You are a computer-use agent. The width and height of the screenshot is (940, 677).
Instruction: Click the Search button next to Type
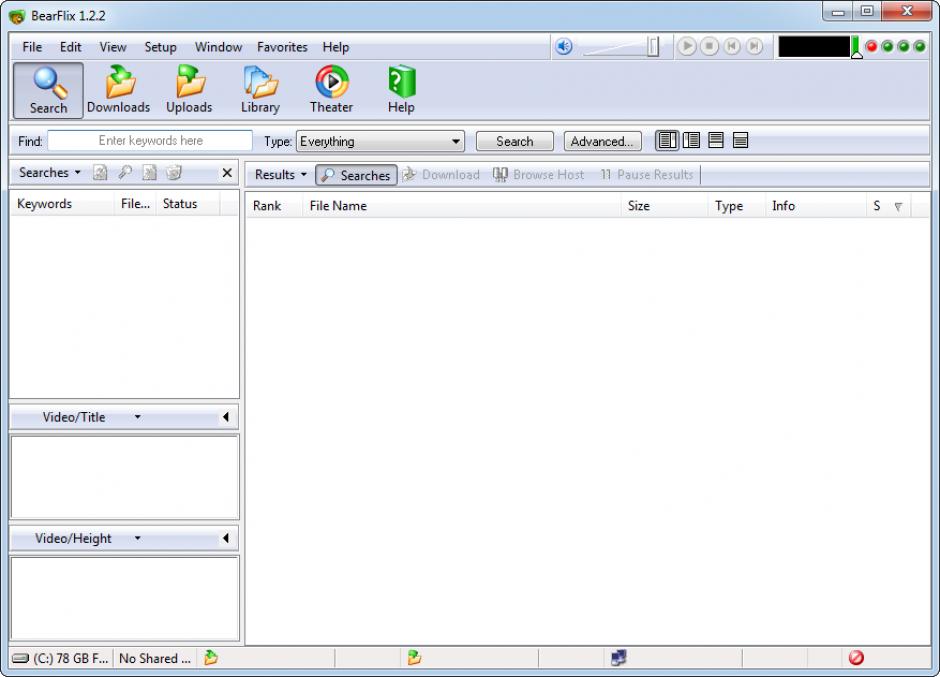click(514, 142)
